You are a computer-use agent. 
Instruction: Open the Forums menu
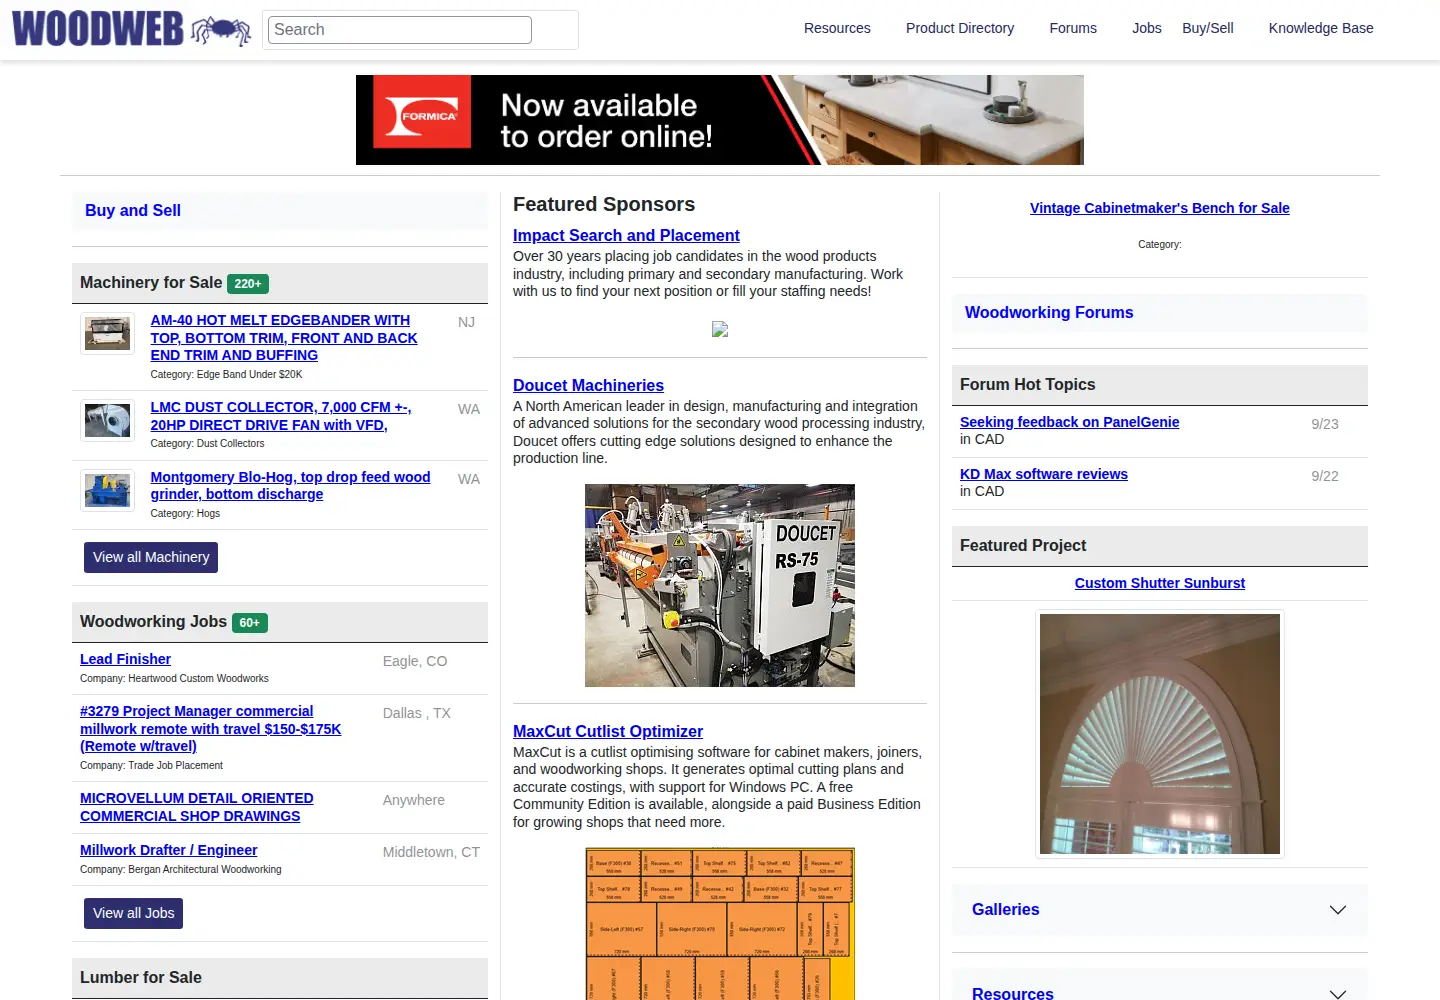pos(1073,28)
